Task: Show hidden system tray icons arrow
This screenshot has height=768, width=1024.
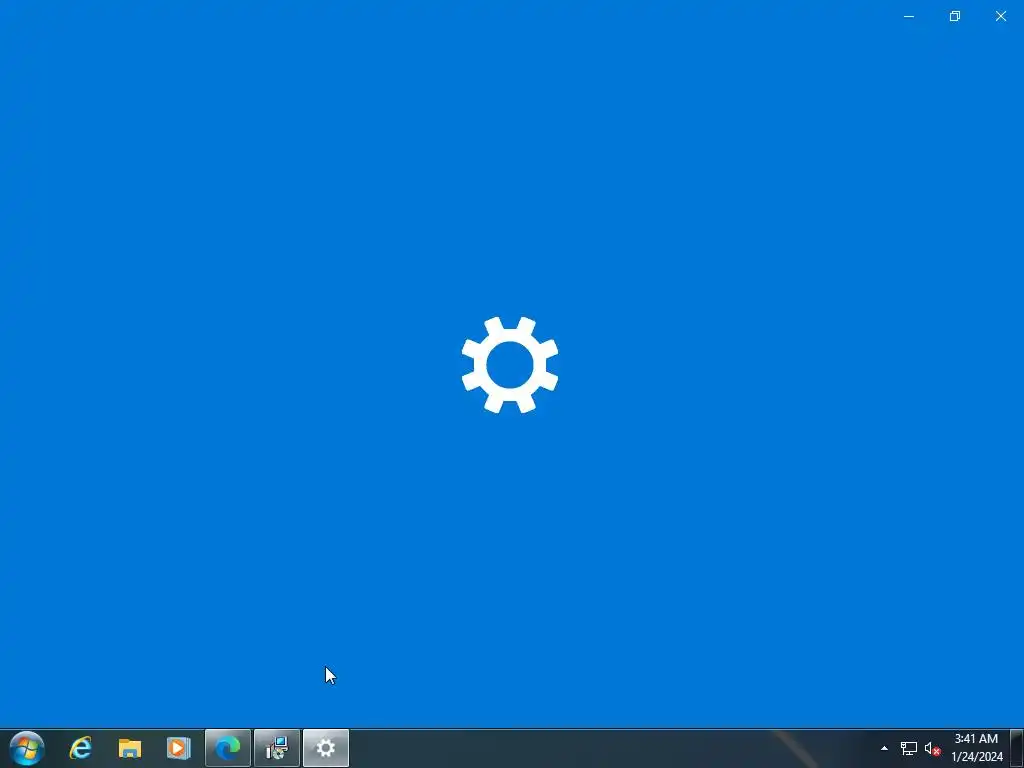Action: (x=884, y=748)
